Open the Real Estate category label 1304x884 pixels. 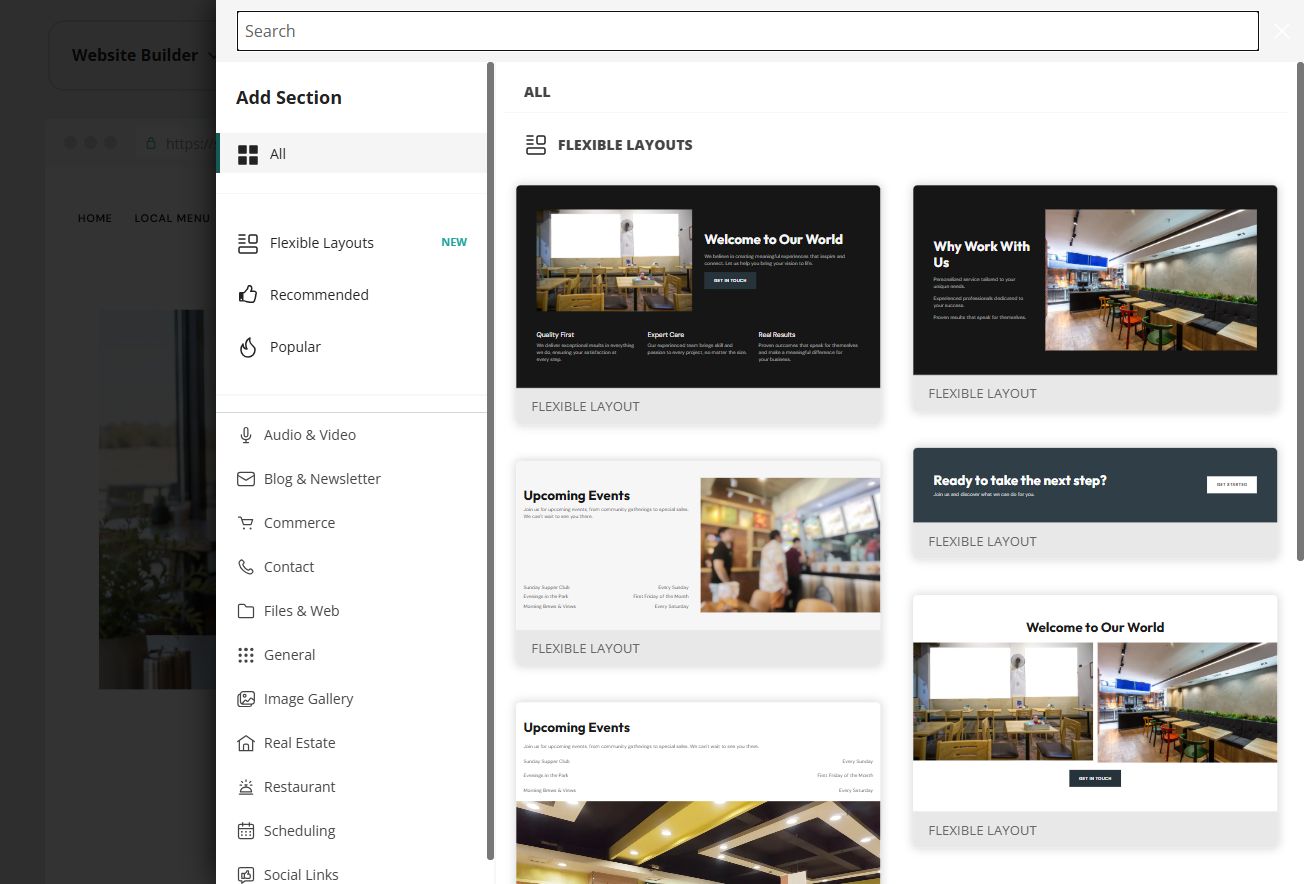pyautogui.click(x=299, y=743)
